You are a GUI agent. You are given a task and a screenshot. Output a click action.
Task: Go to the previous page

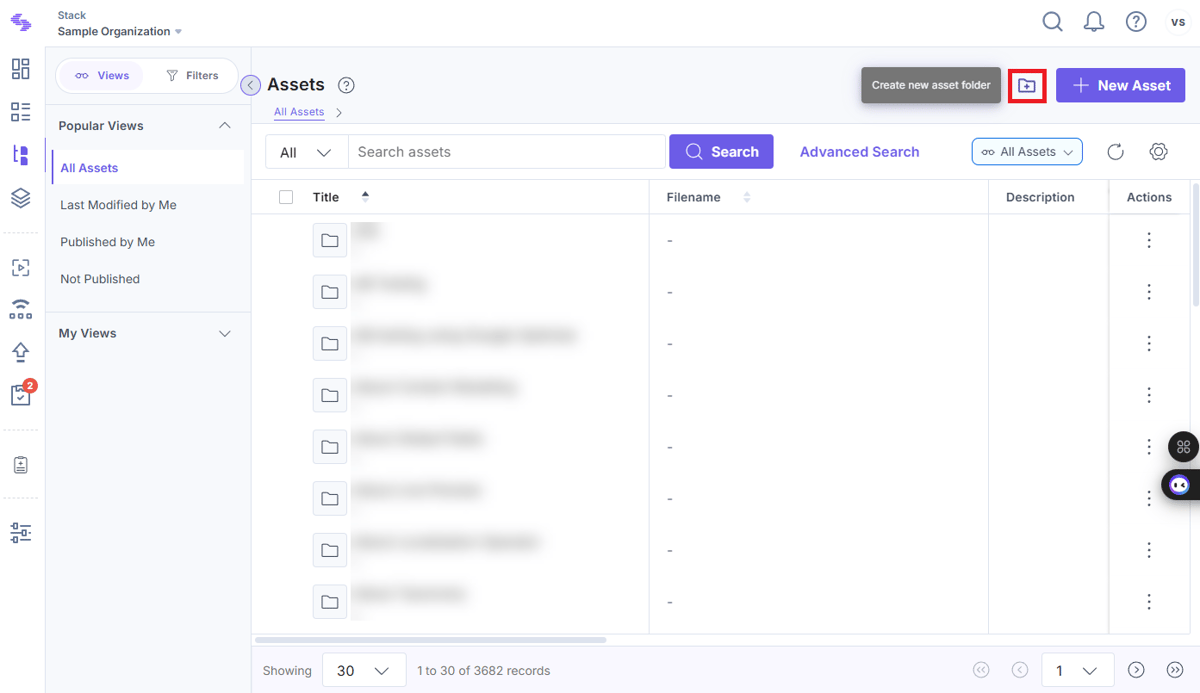1020,670
